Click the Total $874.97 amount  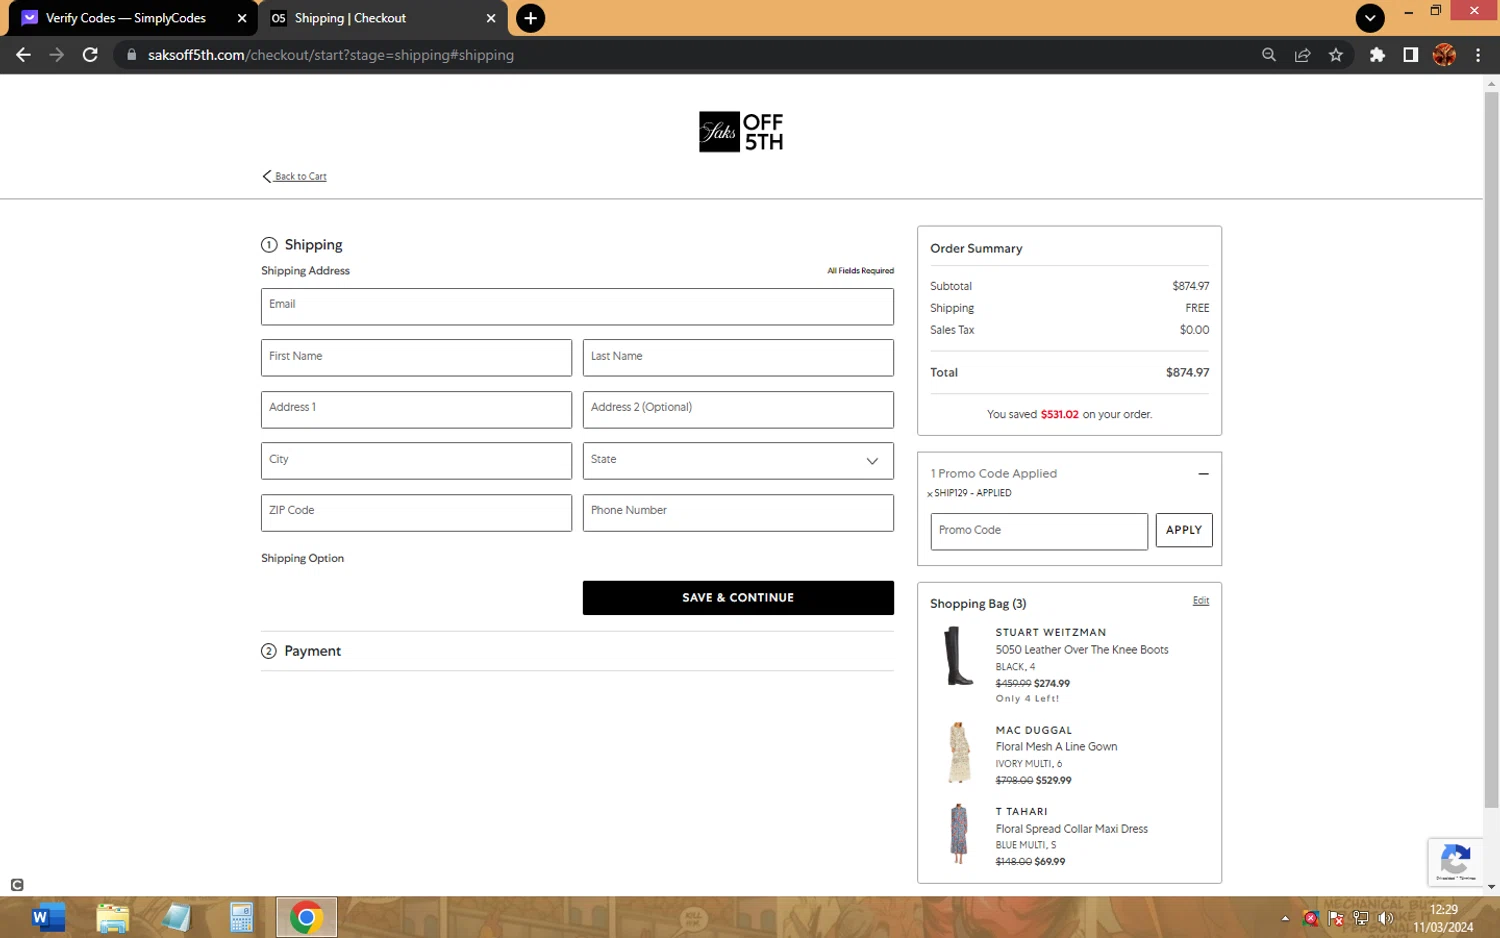pyautogui.click(x=1187, y=373)
